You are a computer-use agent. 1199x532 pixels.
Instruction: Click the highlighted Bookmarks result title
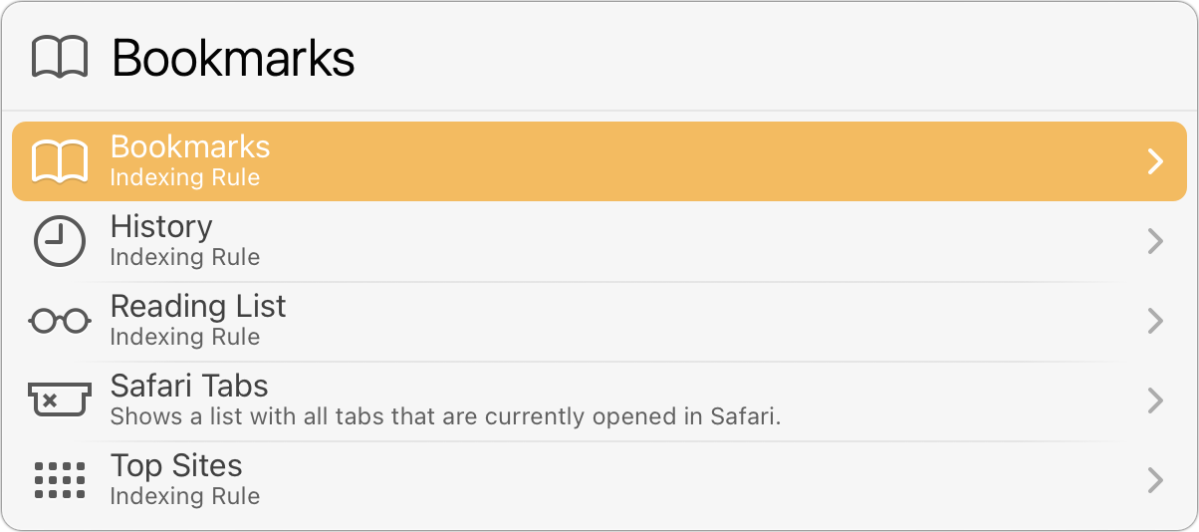(190, 147)
